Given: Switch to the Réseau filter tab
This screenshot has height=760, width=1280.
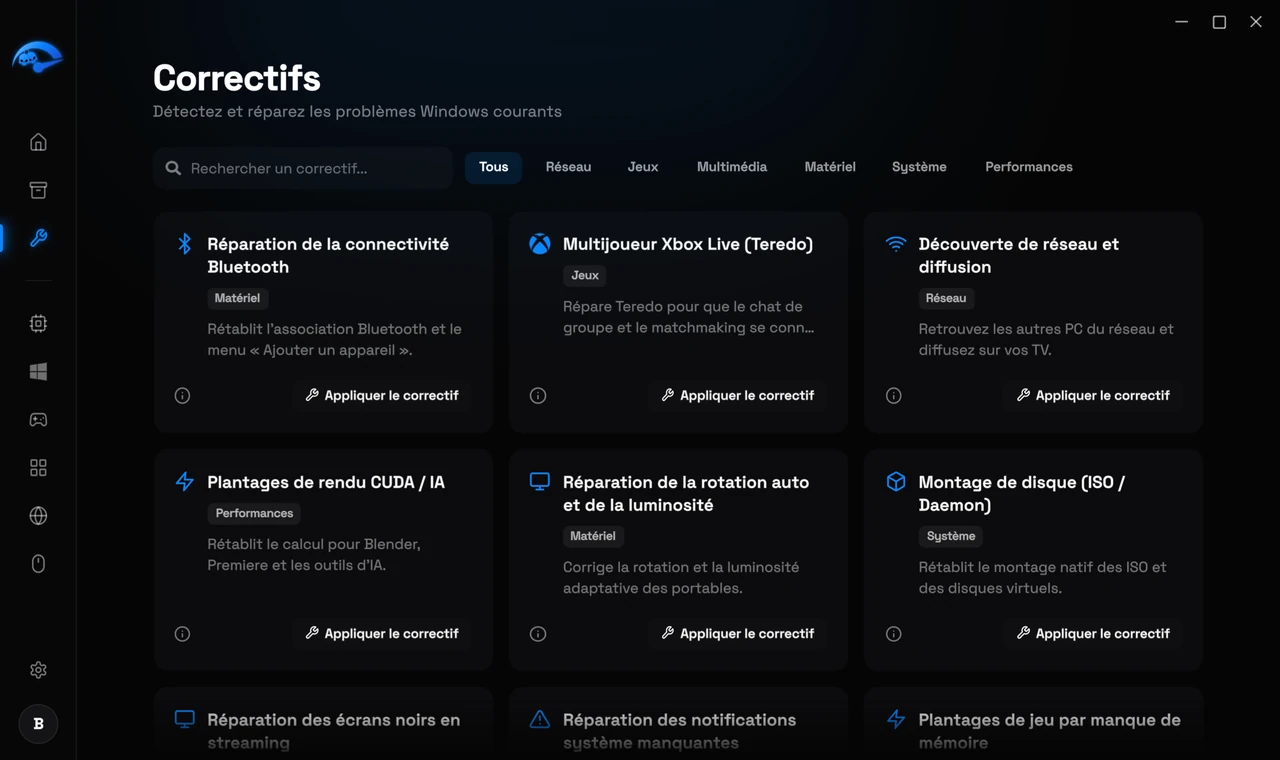Looking at the screenshot, I should (568, 167).
